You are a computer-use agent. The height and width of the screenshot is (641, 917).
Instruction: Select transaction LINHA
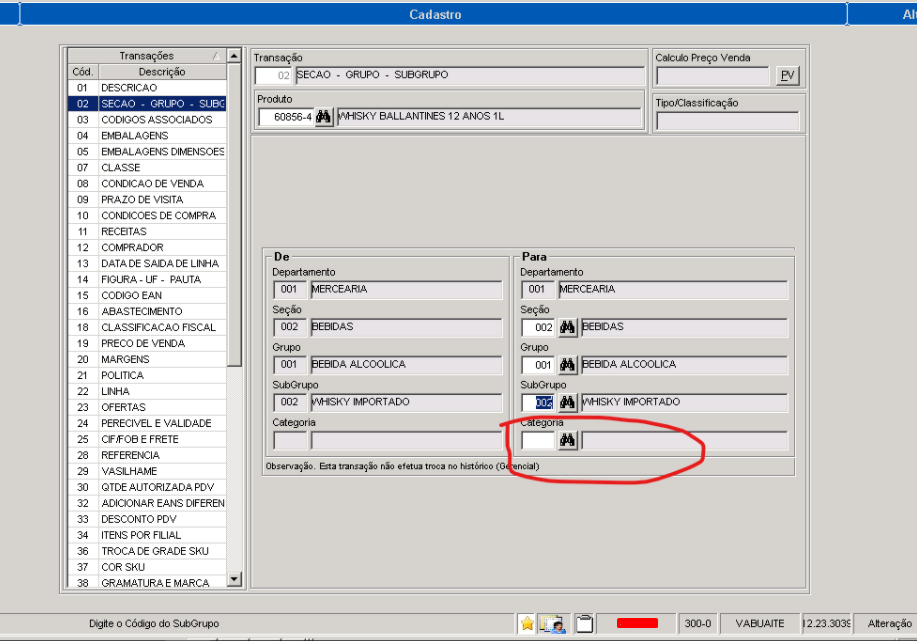click(x=147, y=391)
